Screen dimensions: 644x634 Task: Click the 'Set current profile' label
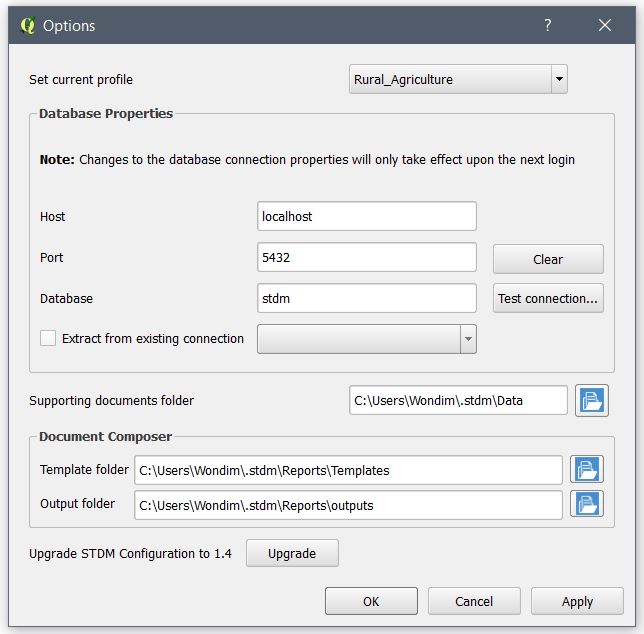pyautogui.click(x=80, y=79)
